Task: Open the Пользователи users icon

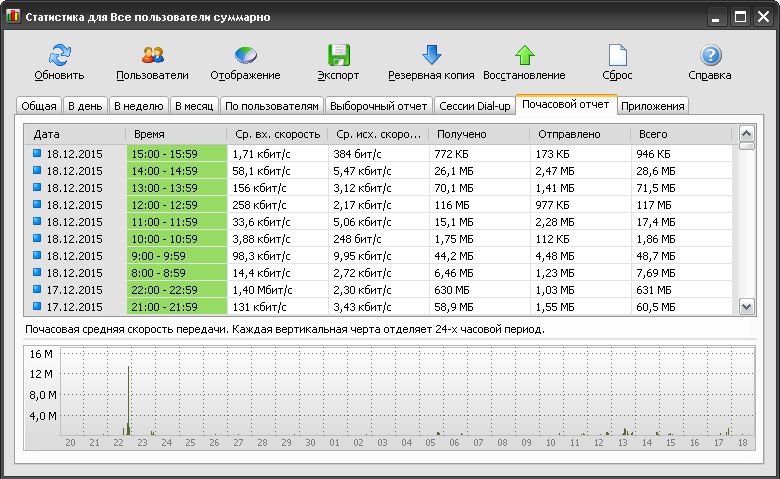Action: (152, 55)
